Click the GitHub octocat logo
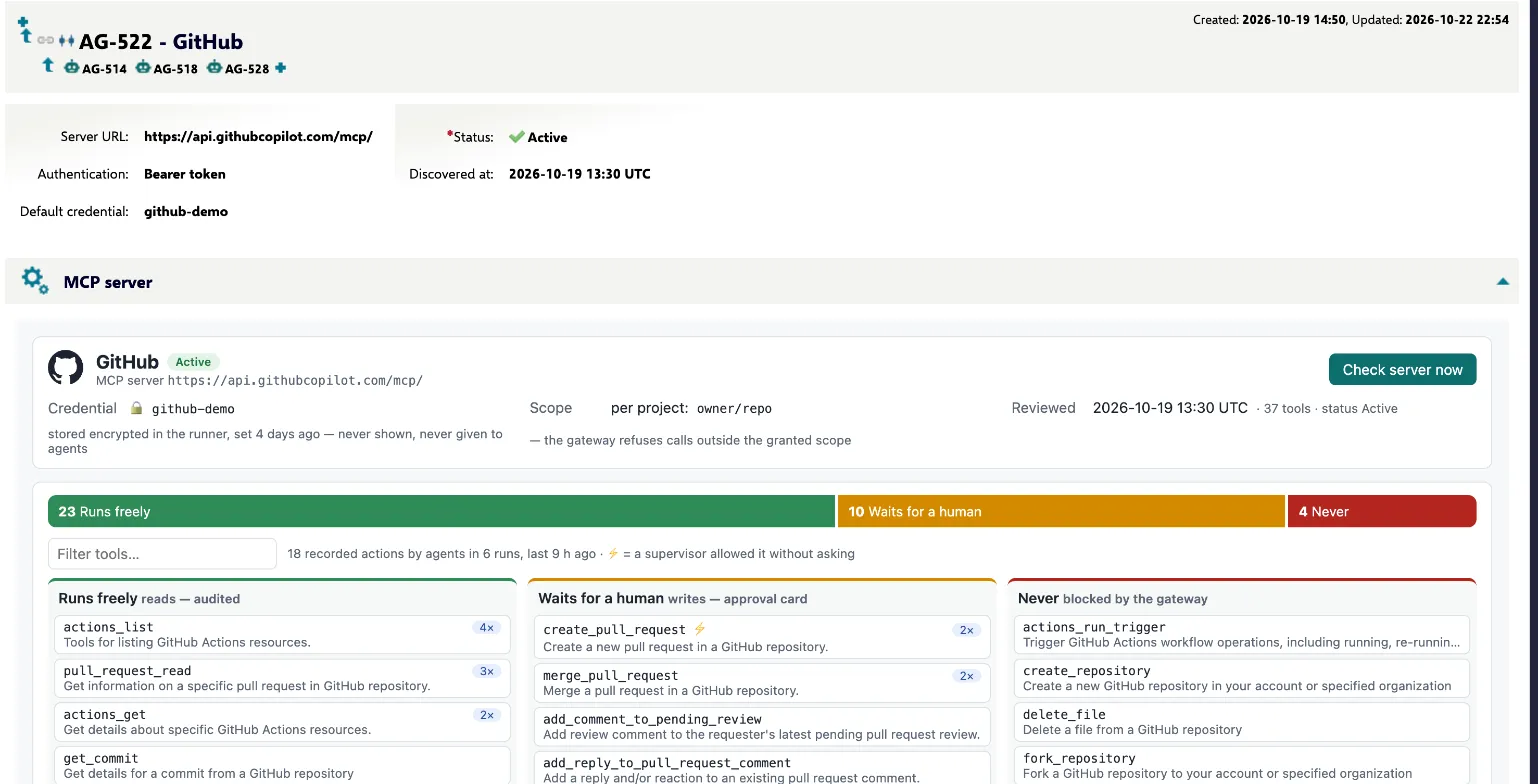This screenshot has width=1538, height=784. tap(66, 368)
